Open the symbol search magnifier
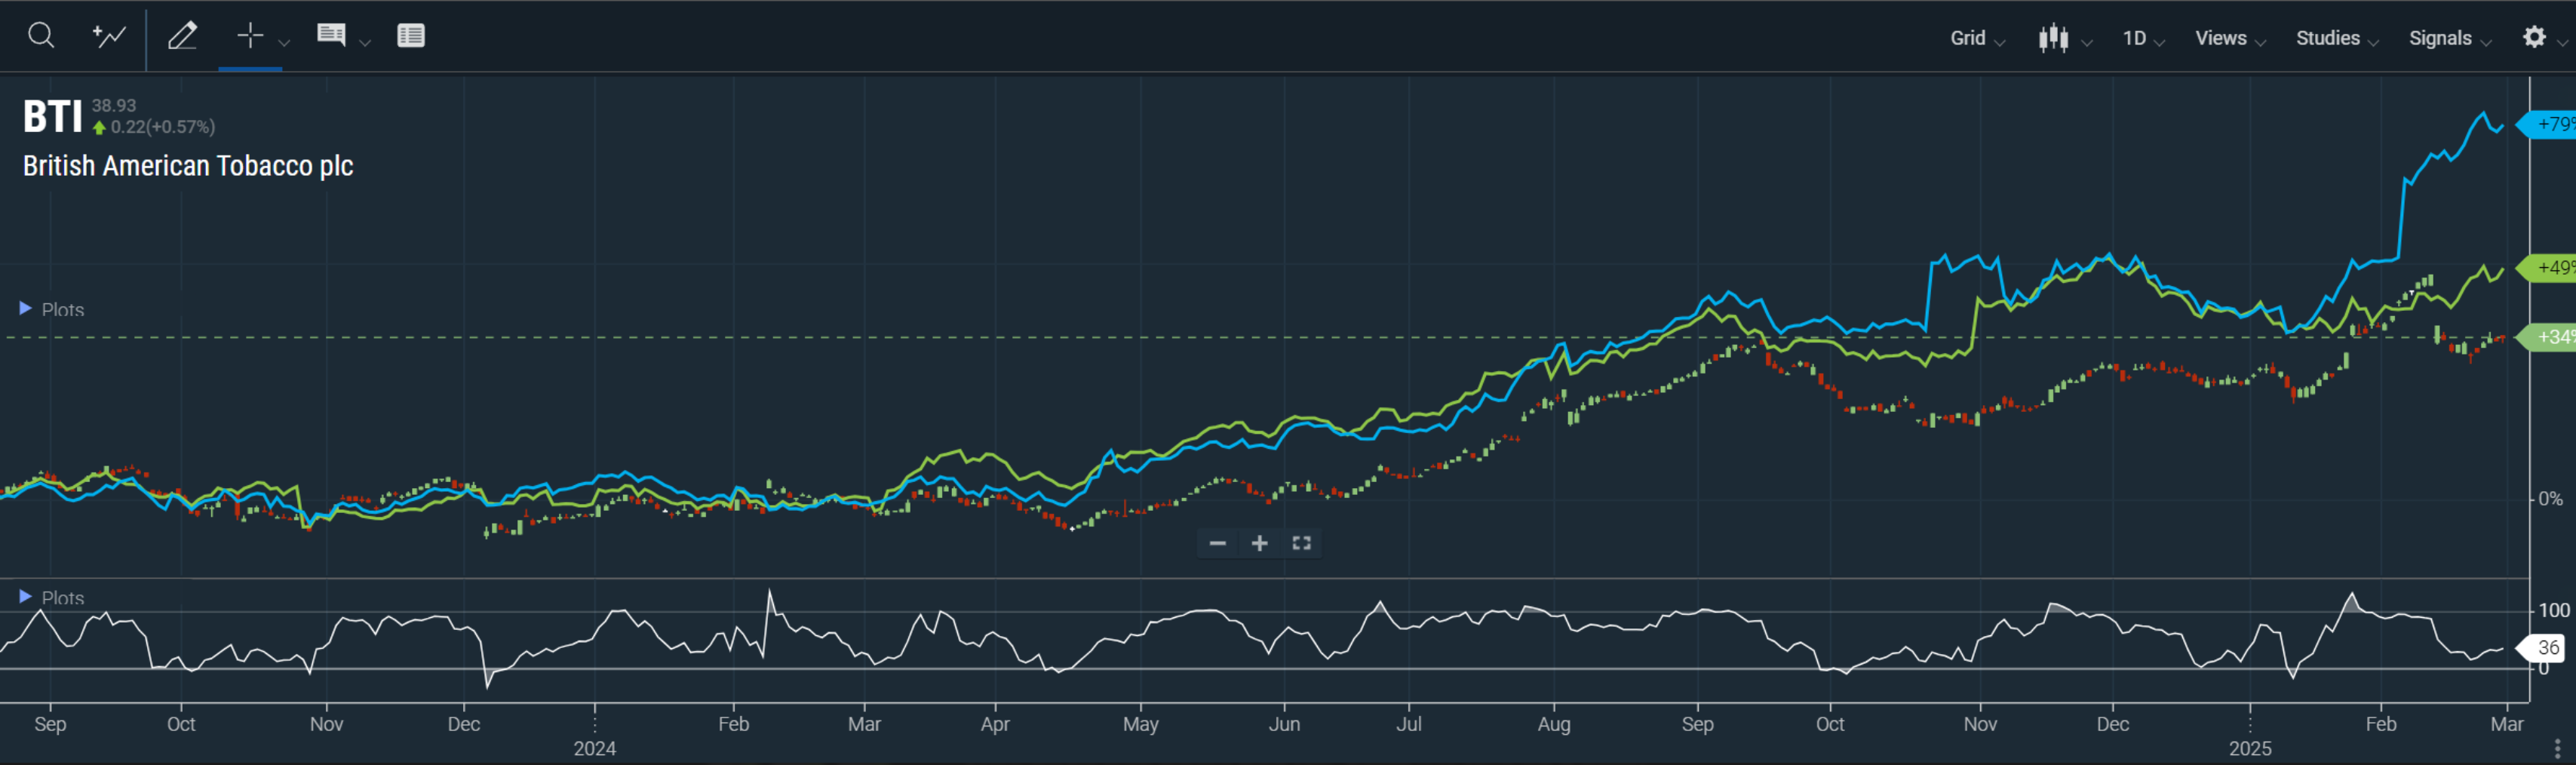The image size is (2576, 765). (41, 36)
